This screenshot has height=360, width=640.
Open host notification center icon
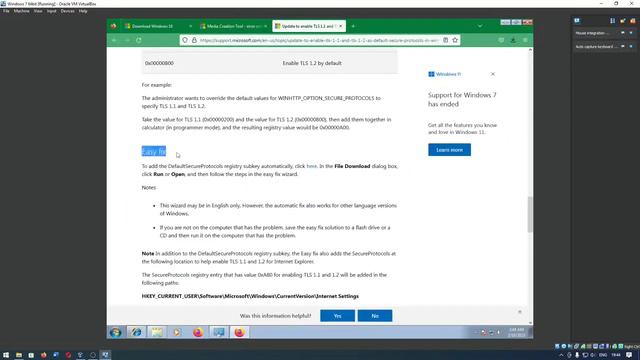coord(630,355)
